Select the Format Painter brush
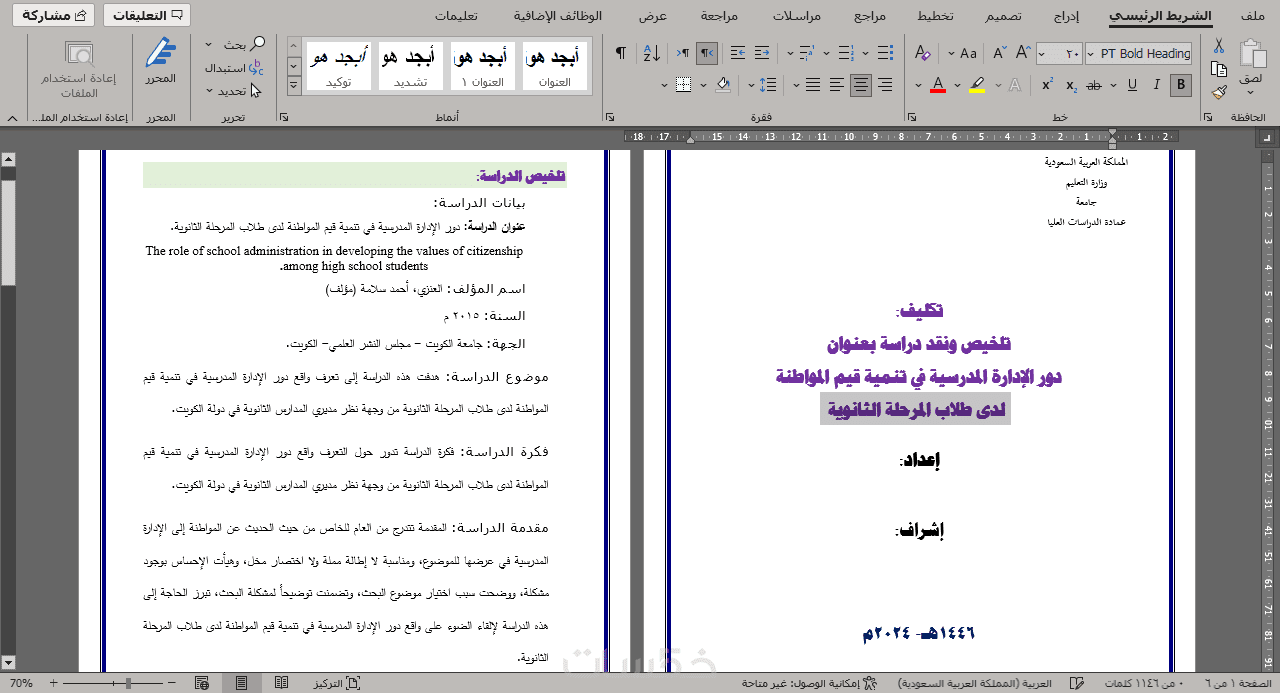The height and width of the screenshot is (693, 1280). [x=1218, y=92]
